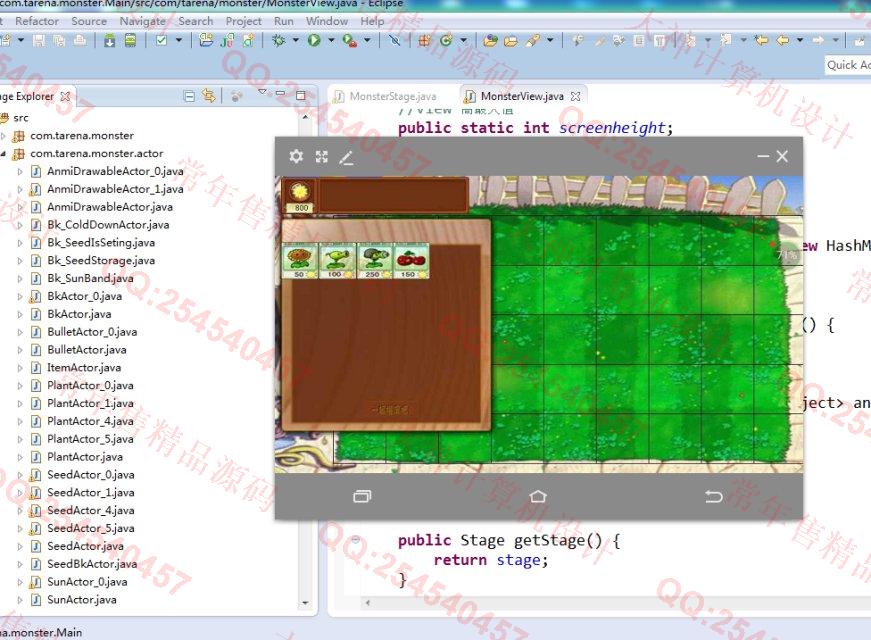Close the Package Explorer view

pyautogui.click(x=65, y=96)
